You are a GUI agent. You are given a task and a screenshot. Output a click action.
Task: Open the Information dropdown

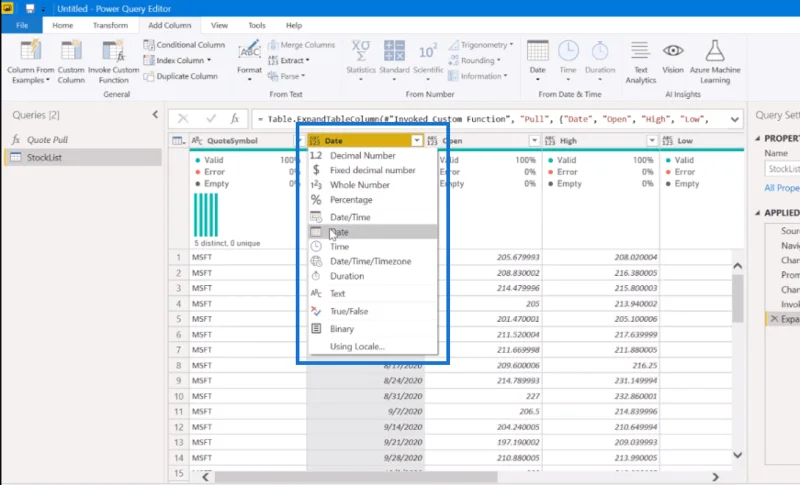click(x=478, y=76)
